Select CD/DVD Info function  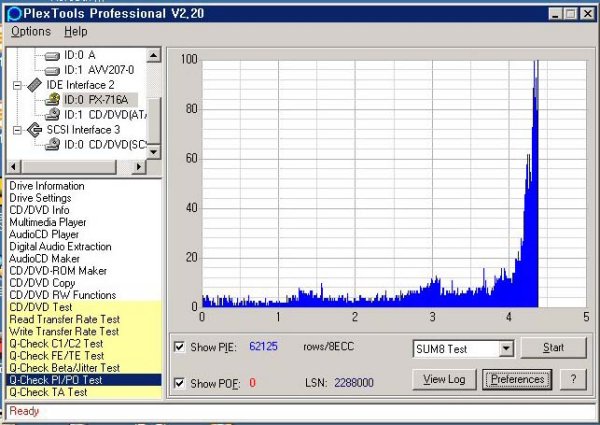[x=39, y=210]
